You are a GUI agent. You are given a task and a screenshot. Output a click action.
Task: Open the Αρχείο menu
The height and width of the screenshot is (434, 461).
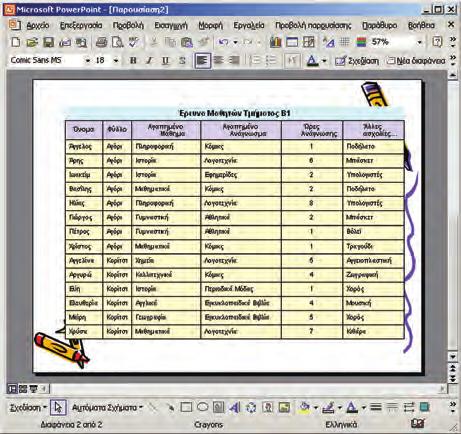pyautogui.click(x=38, y=25)
